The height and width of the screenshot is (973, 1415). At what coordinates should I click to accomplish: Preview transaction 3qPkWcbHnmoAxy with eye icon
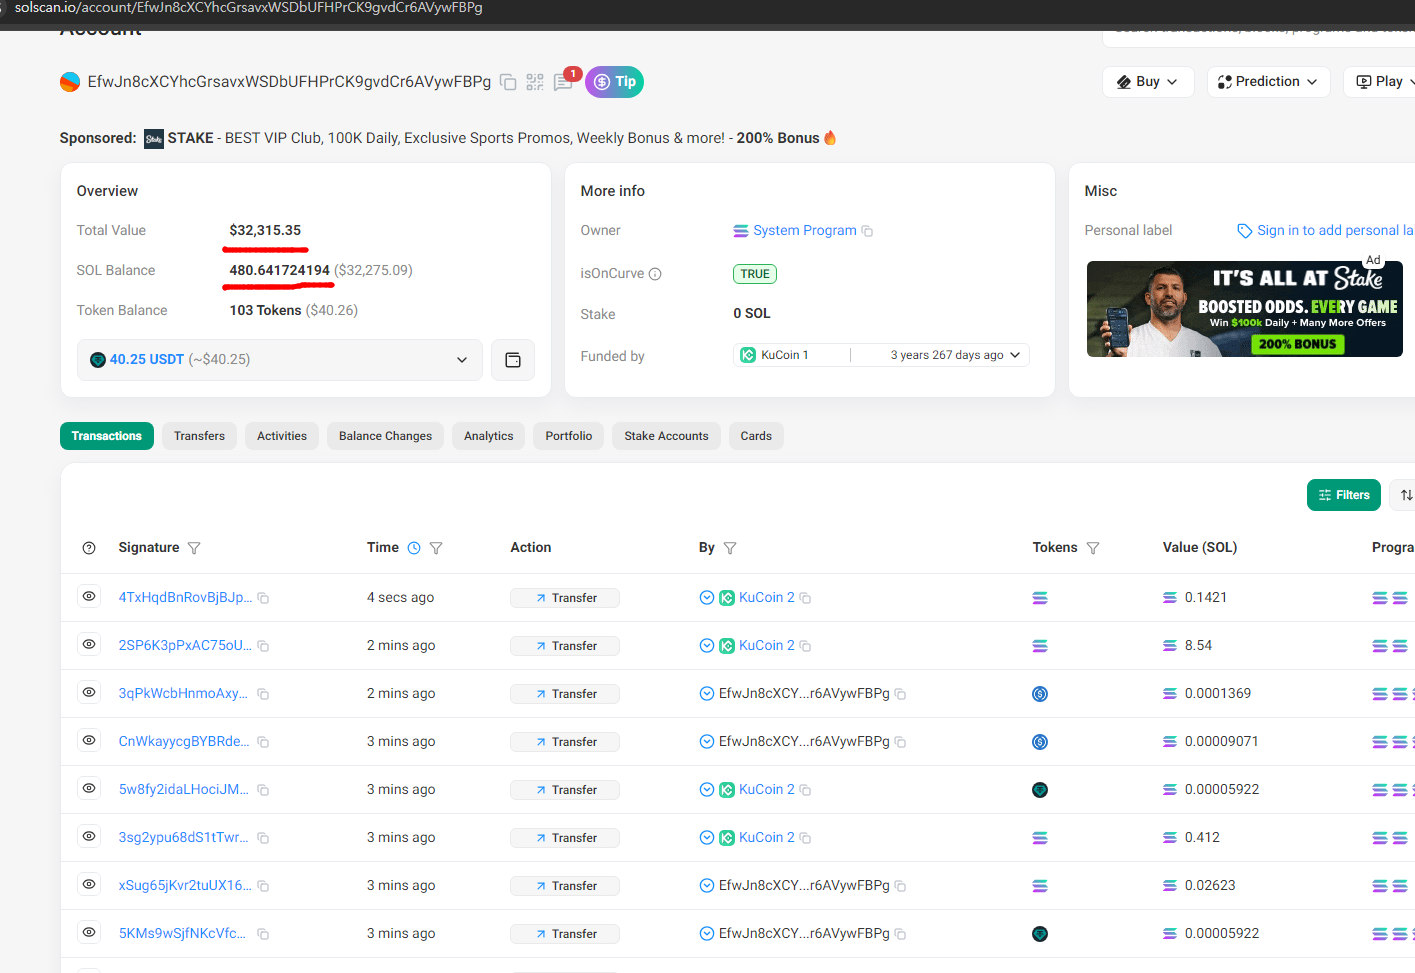89,693
